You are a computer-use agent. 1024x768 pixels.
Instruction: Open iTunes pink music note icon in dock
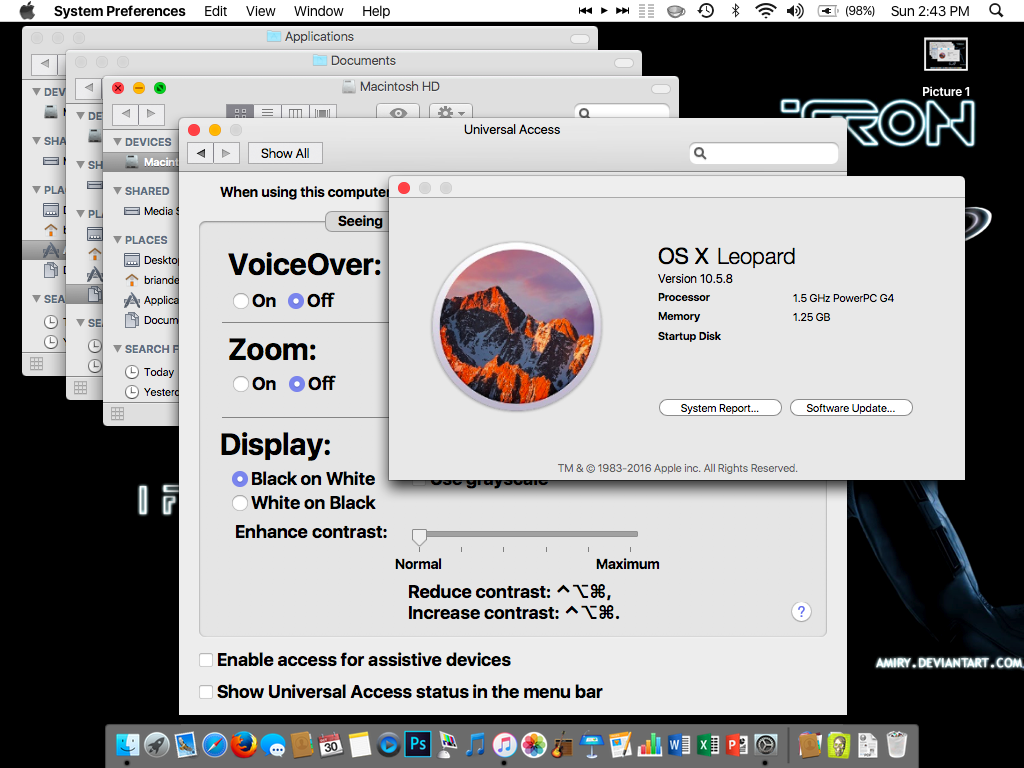coord(505,744)
